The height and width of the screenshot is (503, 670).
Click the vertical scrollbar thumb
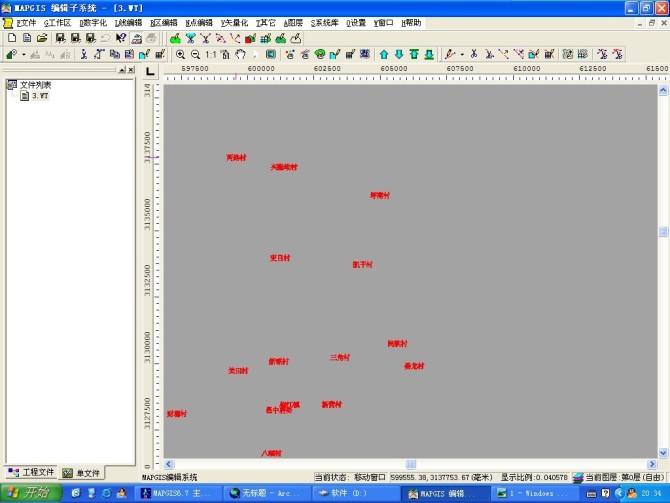(x=663, y=232)
